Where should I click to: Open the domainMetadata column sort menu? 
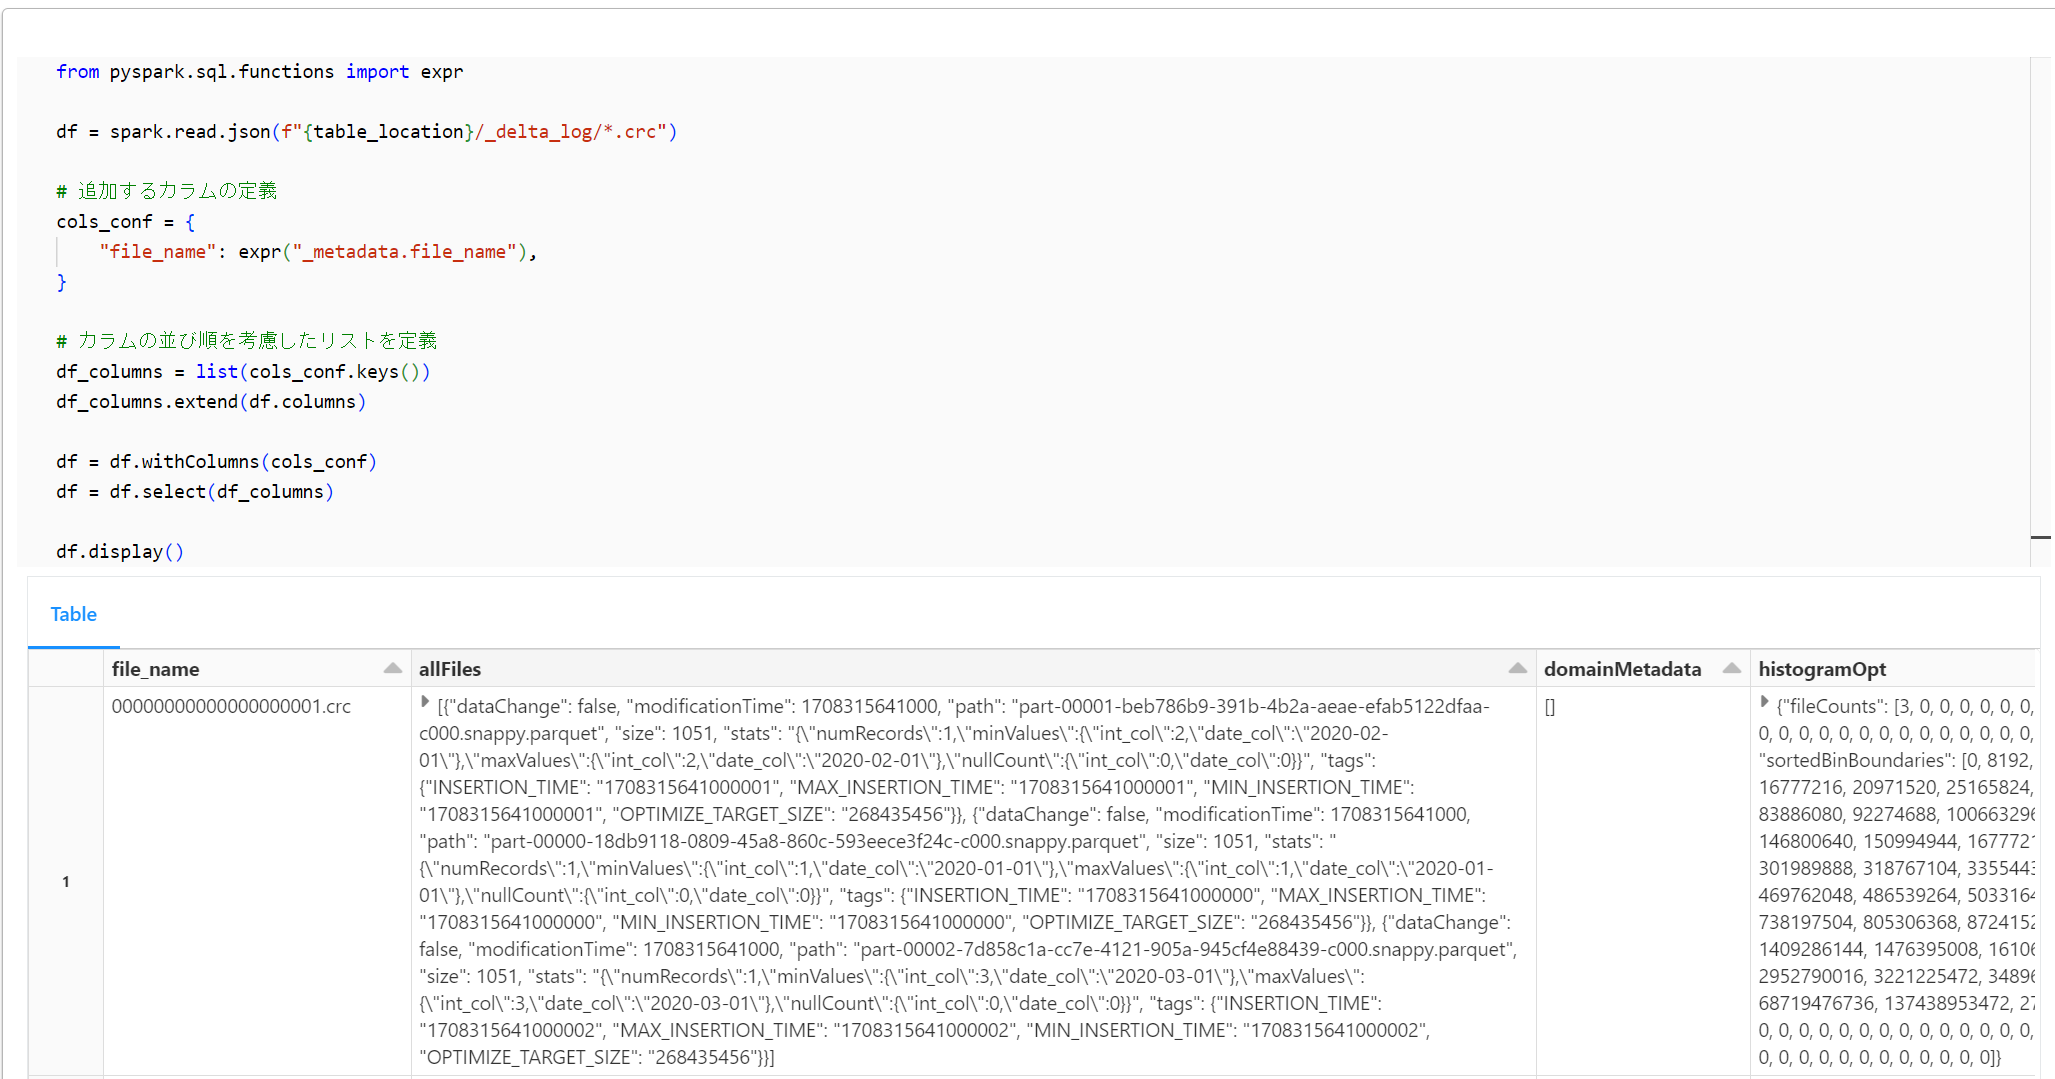1732,669
